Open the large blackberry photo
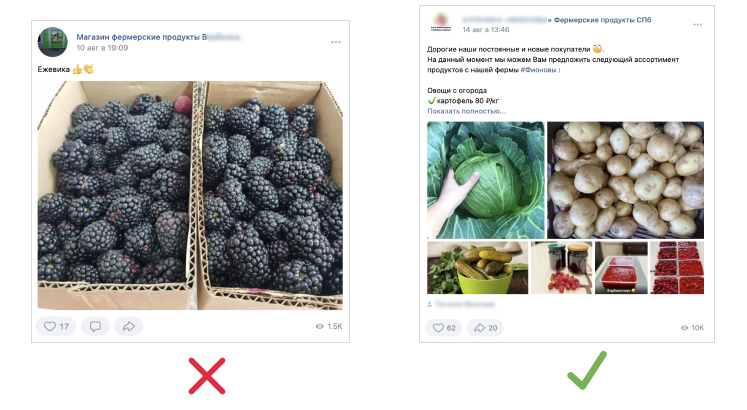747x410 pixels. tap(190, 195)
